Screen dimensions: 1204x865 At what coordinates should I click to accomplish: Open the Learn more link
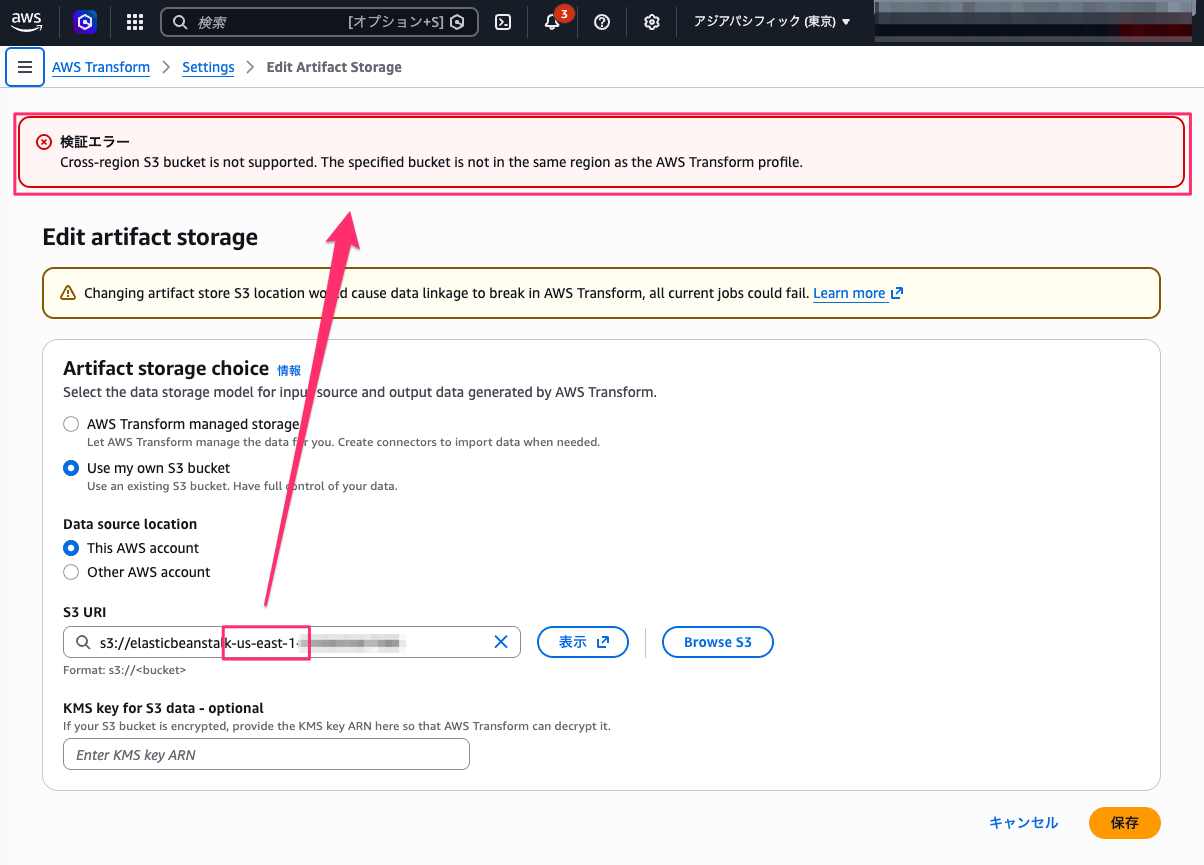pos(858,293)
